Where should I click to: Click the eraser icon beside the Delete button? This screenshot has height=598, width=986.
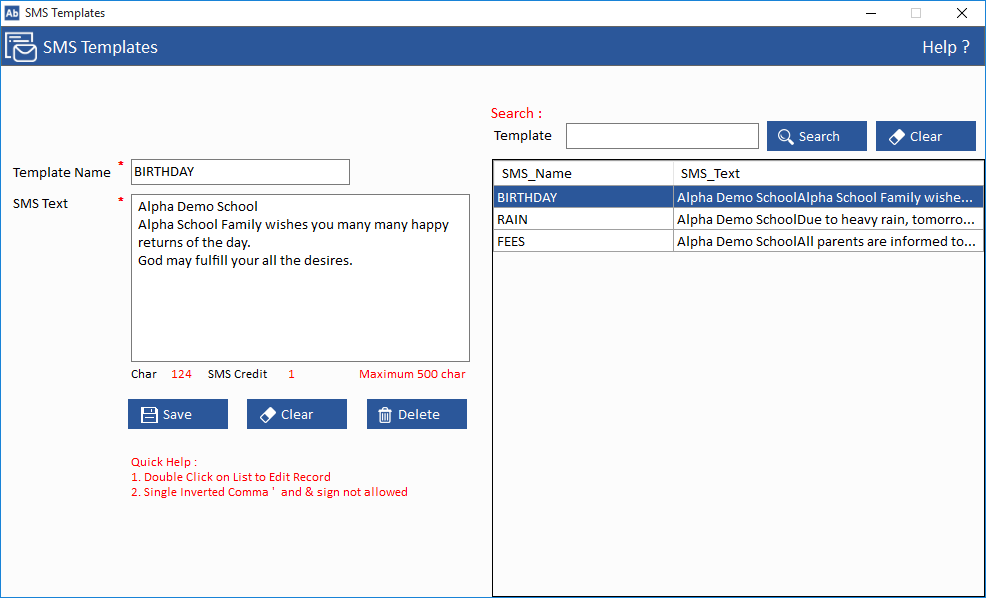(268, 415)
